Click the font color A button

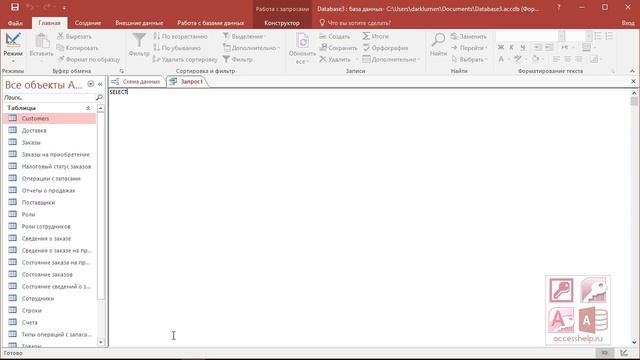pyautogui.click(x=501, y=59)
